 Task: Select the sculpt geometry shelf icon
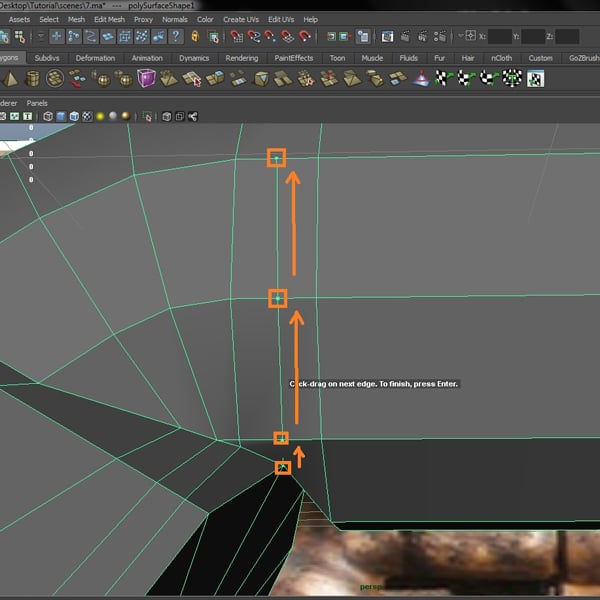tap(423, 79)
